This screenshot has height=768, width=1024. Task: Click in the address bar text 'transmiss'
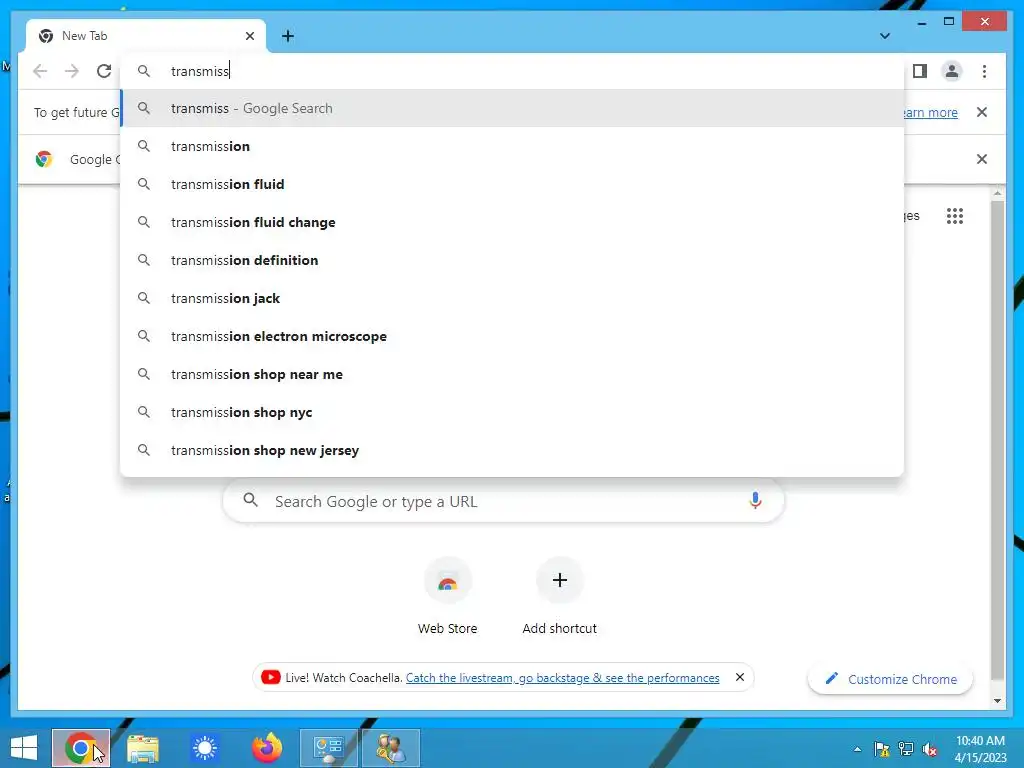pos(200,71)
